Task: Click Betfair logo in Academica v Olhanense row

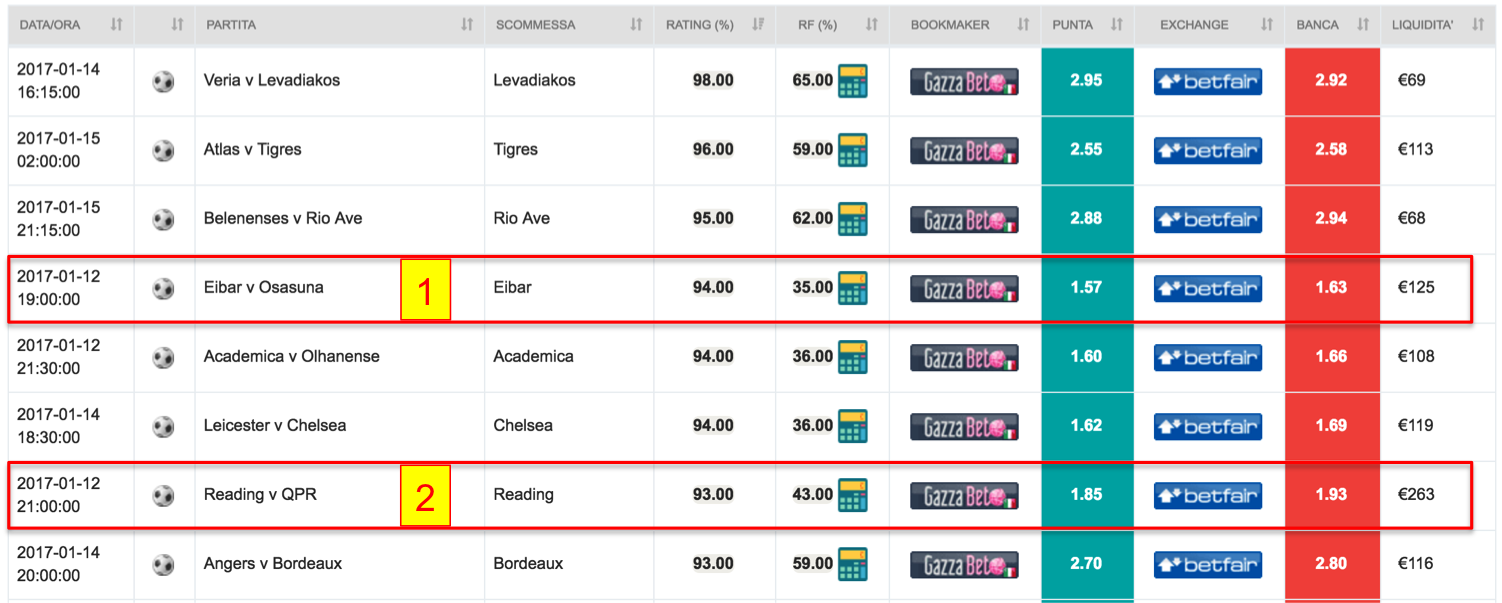Action: click(x=1208, y=357)
